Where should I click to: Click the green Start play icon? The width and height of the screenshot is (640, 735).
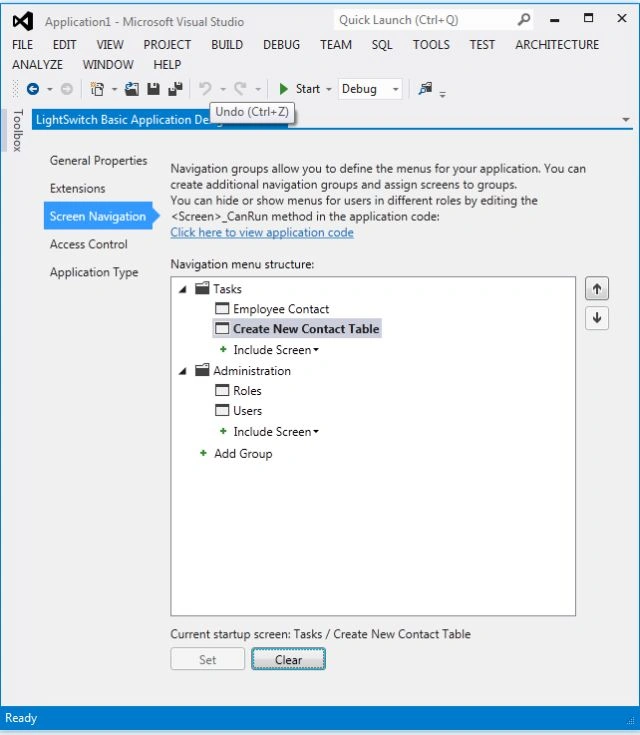click(283, 89)
